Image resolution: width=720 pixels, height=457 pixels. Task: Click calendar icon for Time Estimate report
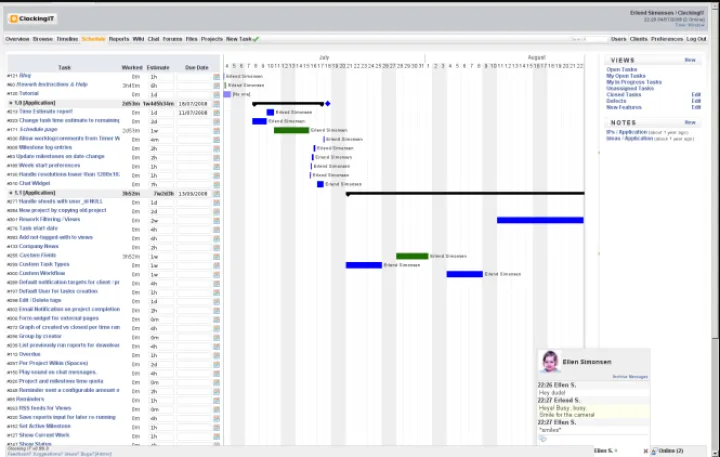[216, 112]
